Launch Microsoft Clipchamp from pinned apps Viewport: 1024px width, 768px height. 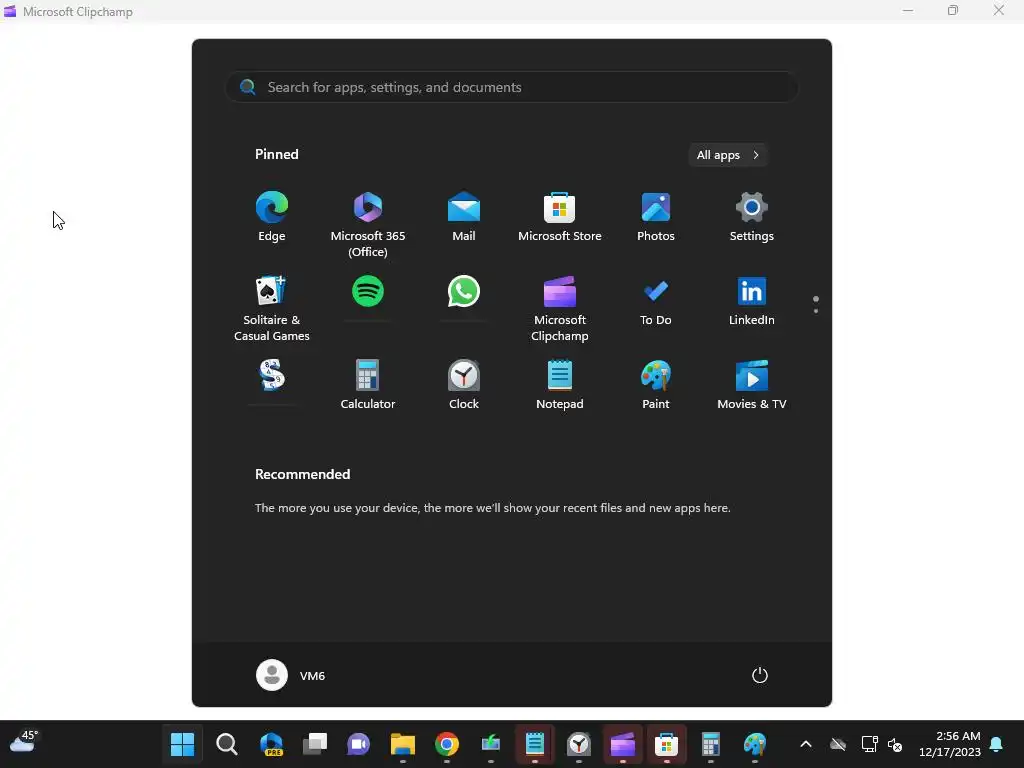[x=560, y=309]
